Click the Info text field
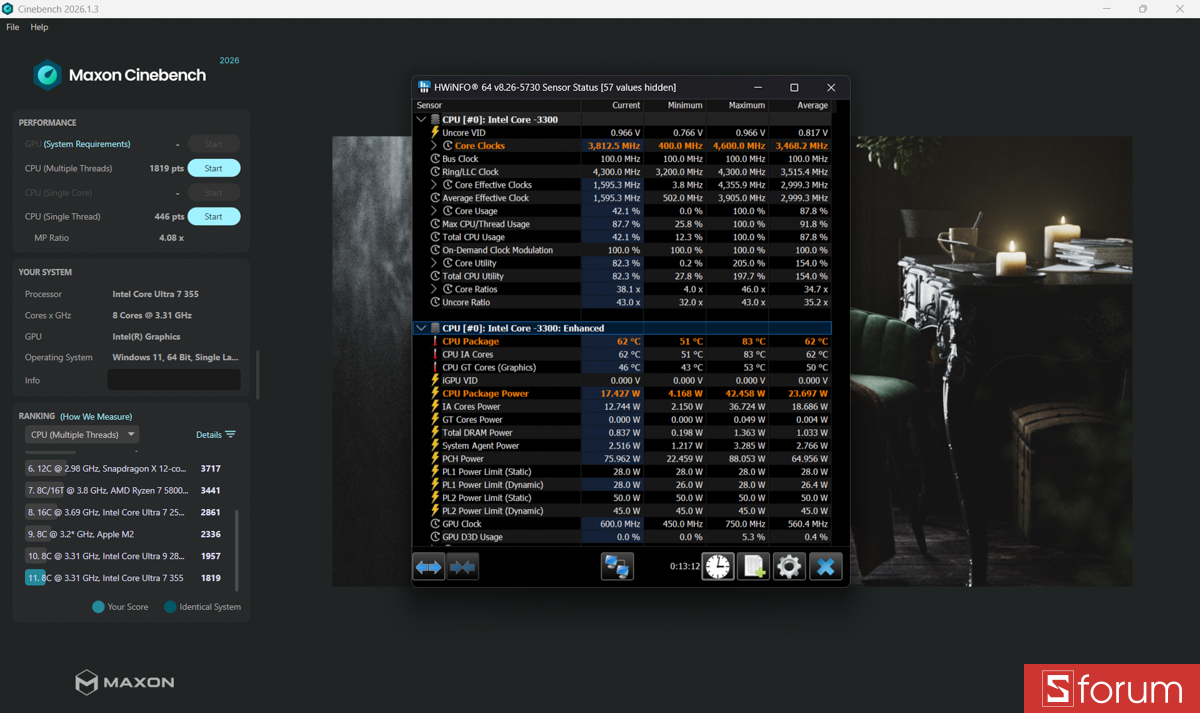1200x713 pixels. click(174, 380)
